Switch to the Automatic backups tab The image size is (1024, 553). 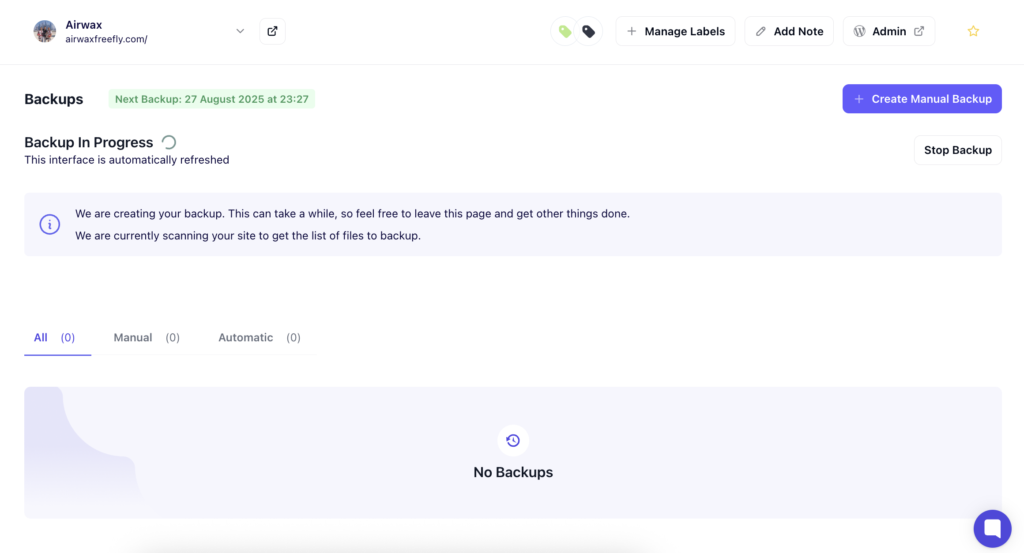pos(259,338)
